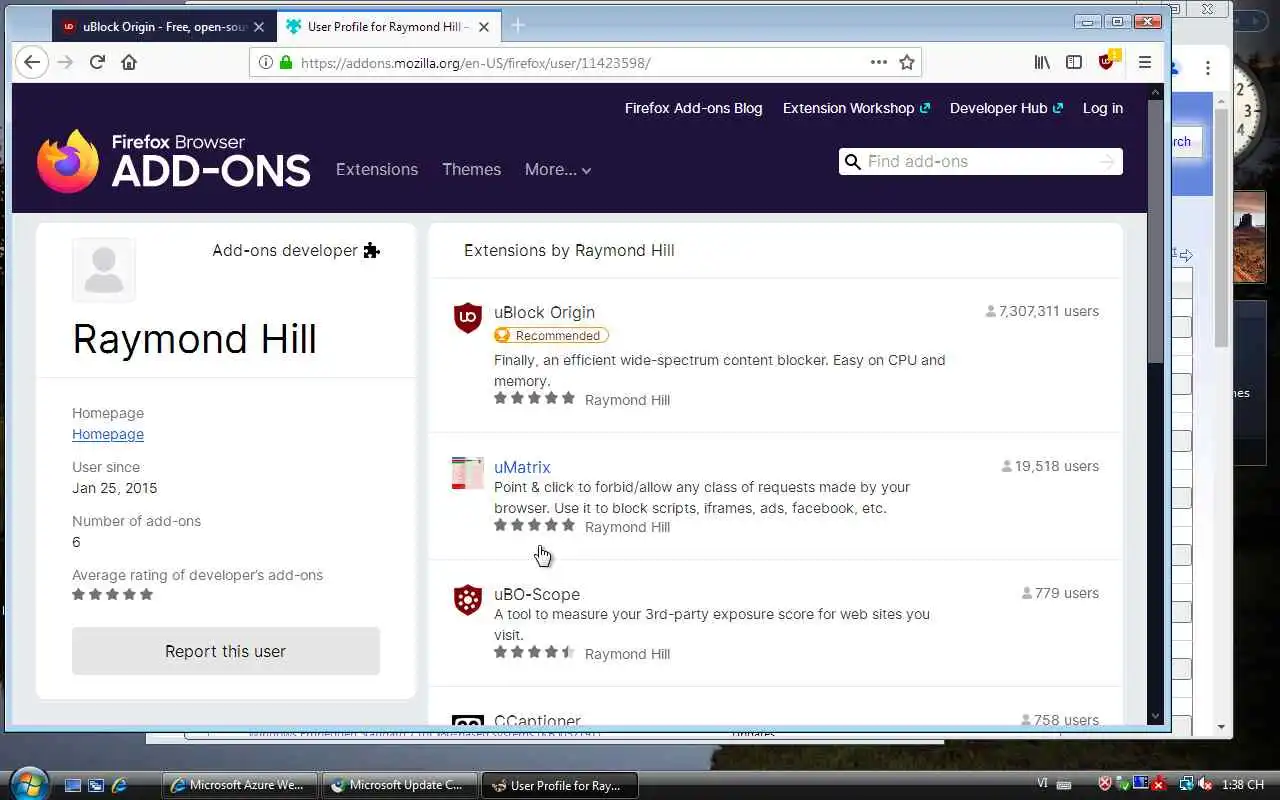Click Show Desktop quick launch icon

pos(73,785)
